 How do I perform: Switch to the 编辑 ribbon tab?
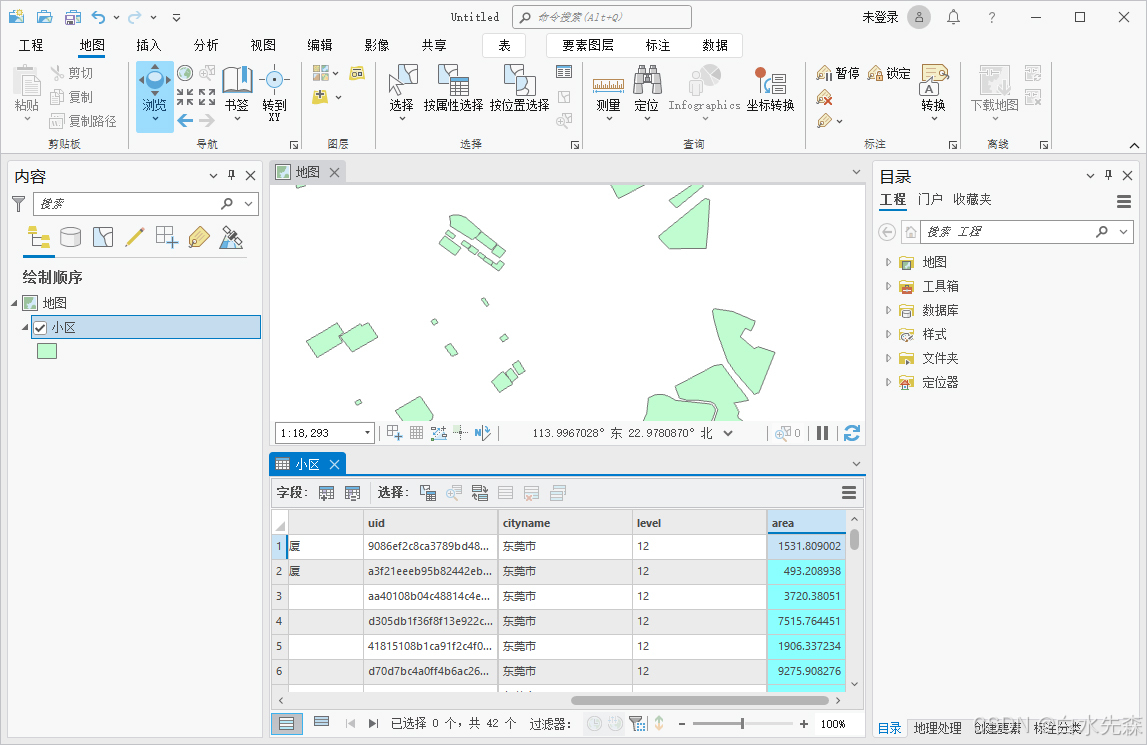320,45
